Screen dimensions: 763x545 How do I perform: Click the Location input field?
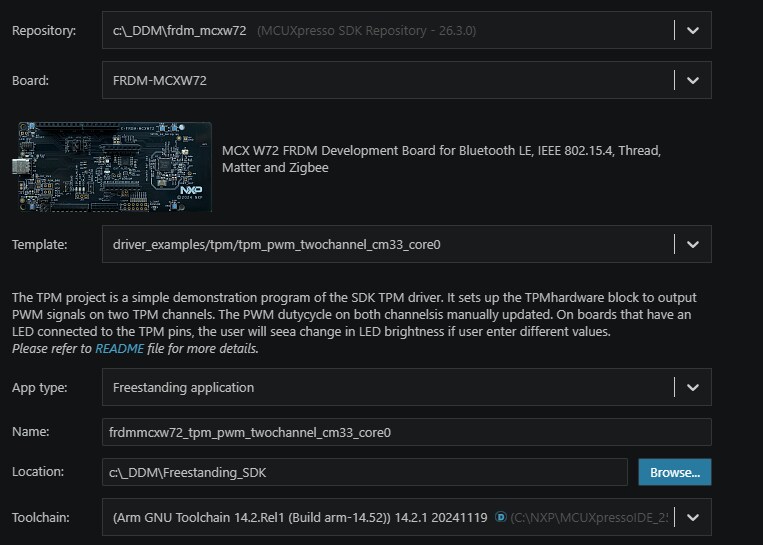click(x=365, y=472)
